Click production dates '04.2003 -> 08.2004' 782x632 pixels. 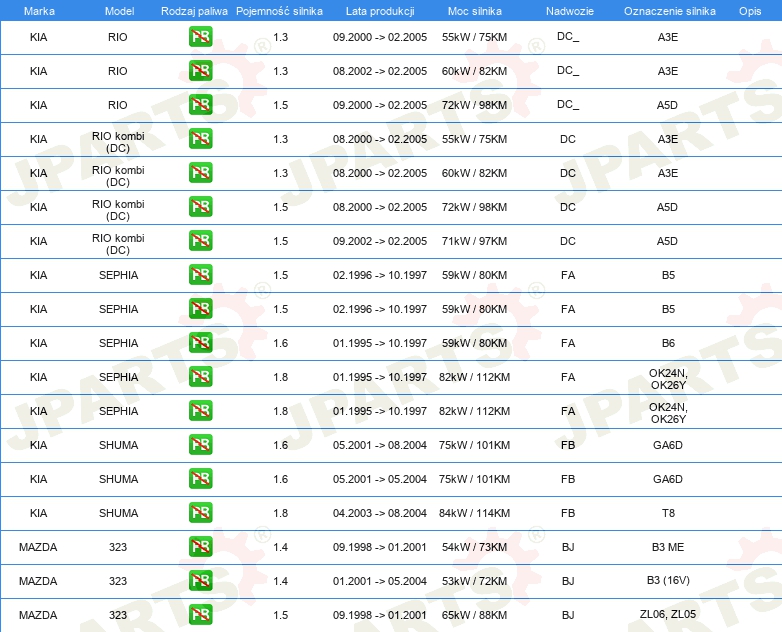click(x=380, y=513)
